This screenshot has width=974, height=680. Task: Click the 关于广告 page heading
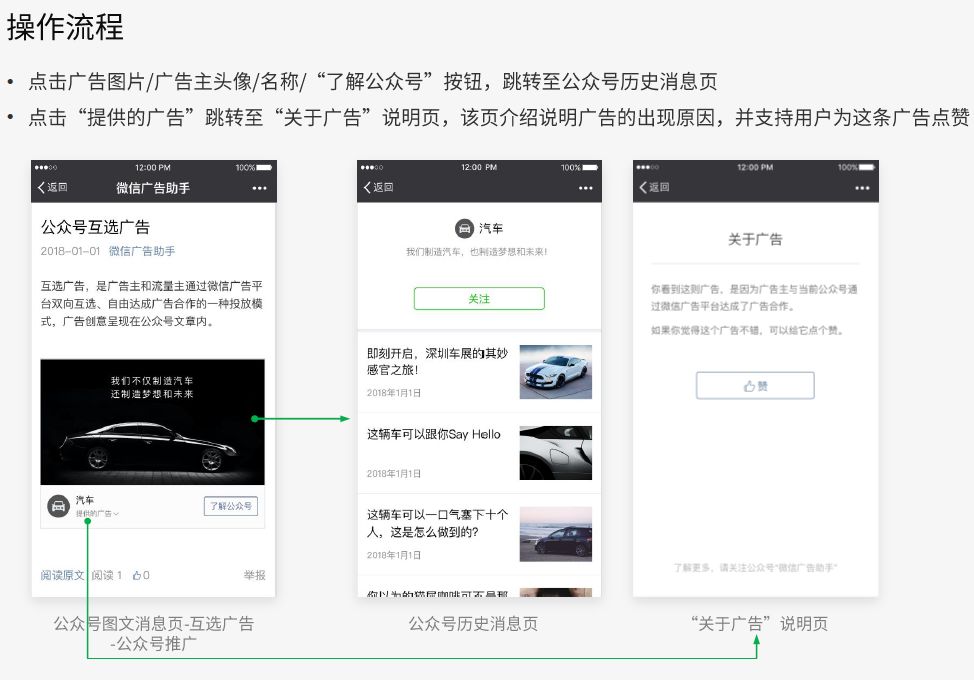tap(755, 240)
